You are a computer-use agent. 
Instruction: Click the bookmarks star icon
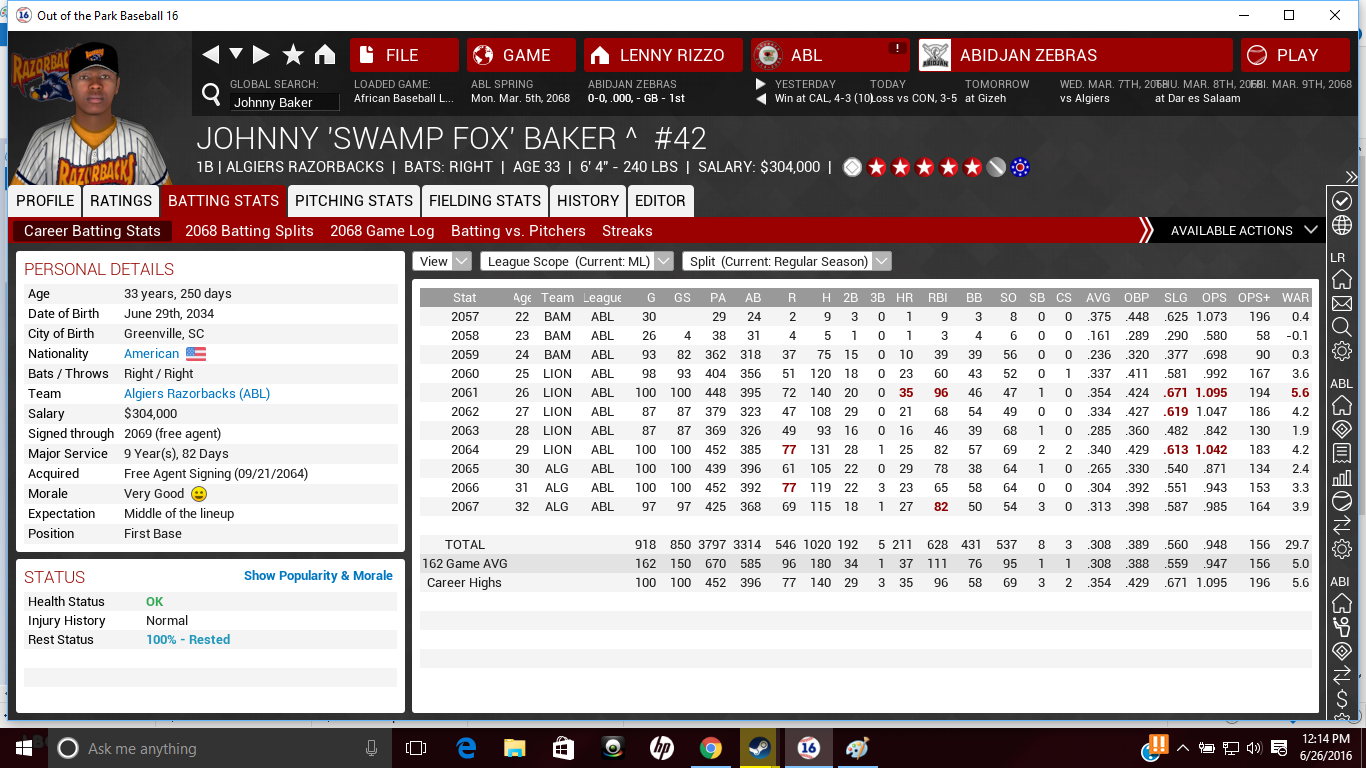click(x=293, y=55)
